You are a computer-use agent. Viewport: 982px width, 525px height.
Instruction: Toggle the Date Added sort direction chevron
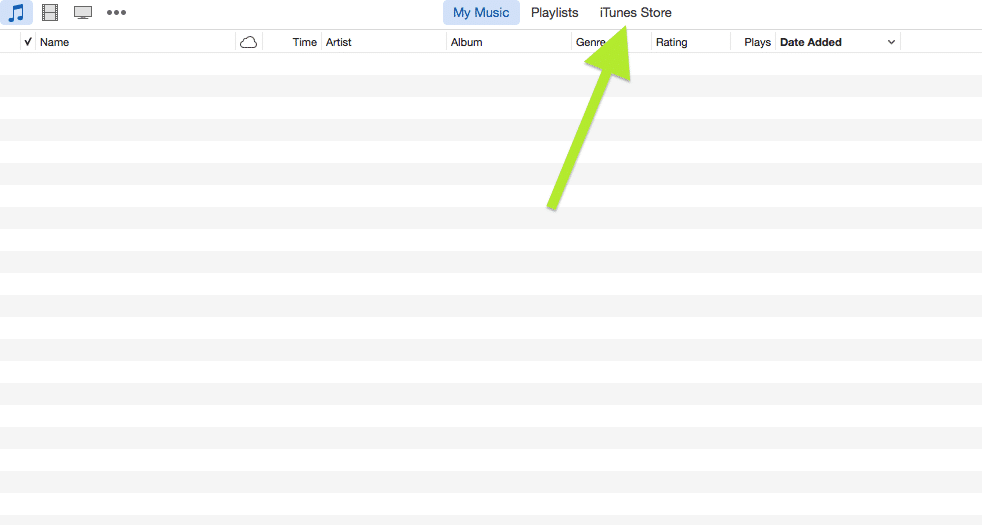pos(891,42)
